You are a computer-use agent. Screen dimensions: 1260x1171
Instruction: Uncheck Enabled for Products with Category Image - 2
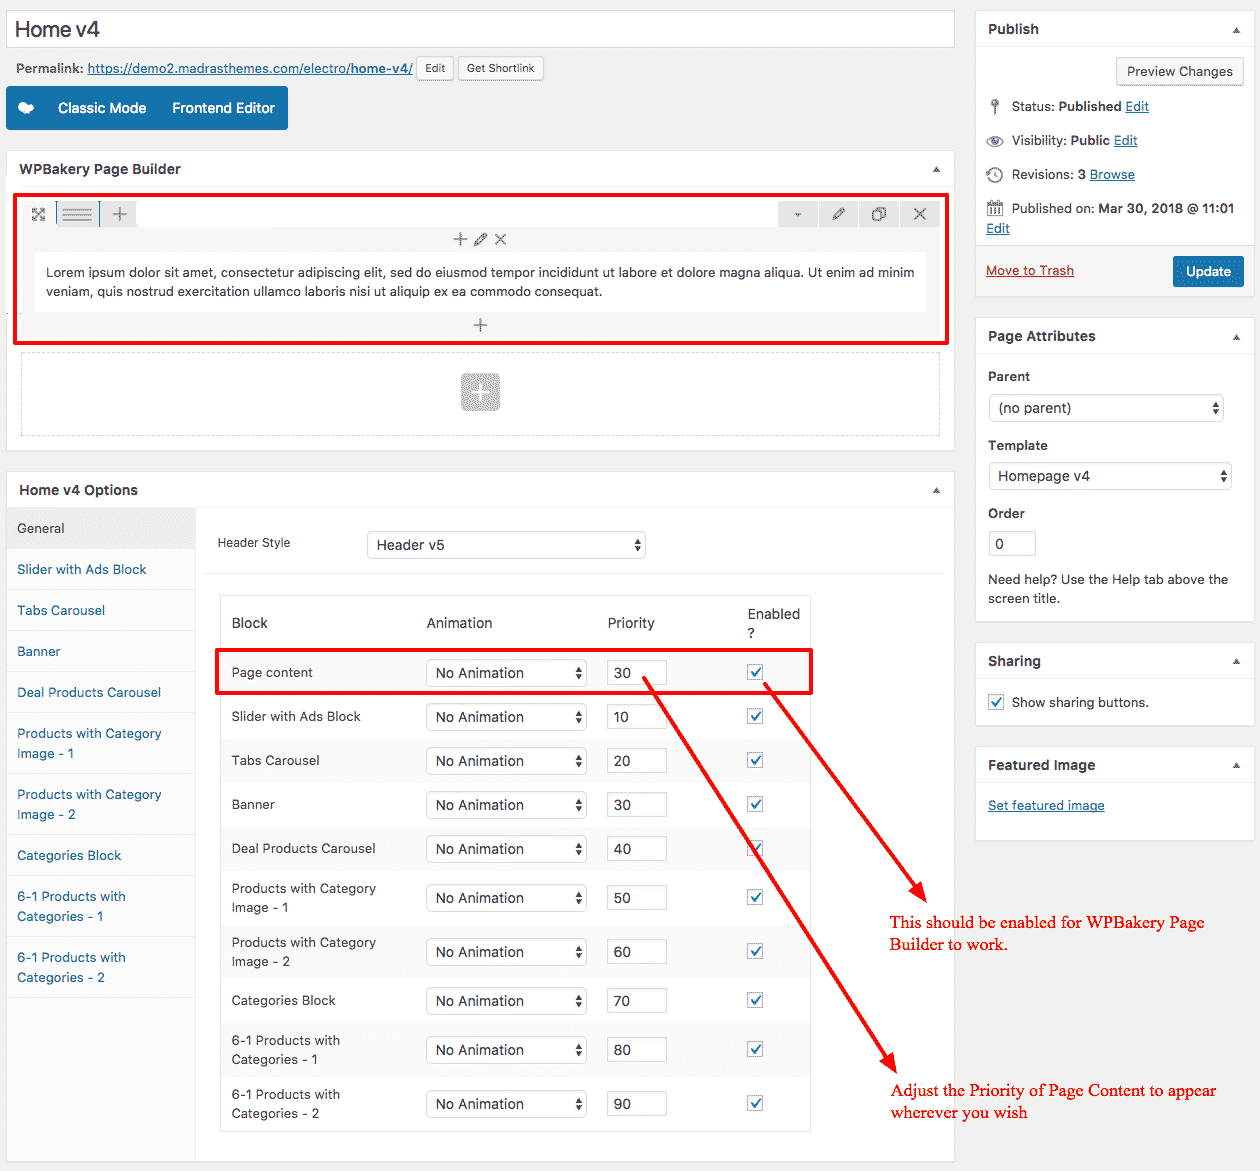(755, 951)
